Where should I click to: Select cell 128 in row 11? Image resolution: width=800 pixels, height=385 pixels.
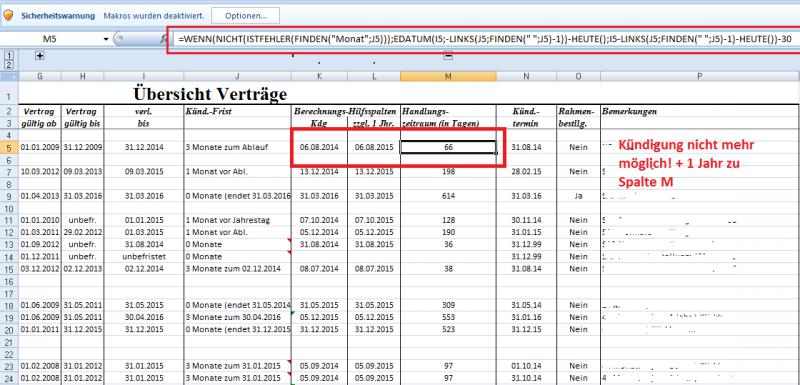pos(448,220)
